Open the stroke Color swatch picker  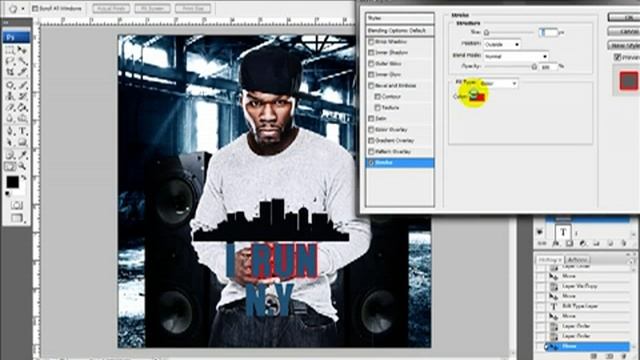477,96
